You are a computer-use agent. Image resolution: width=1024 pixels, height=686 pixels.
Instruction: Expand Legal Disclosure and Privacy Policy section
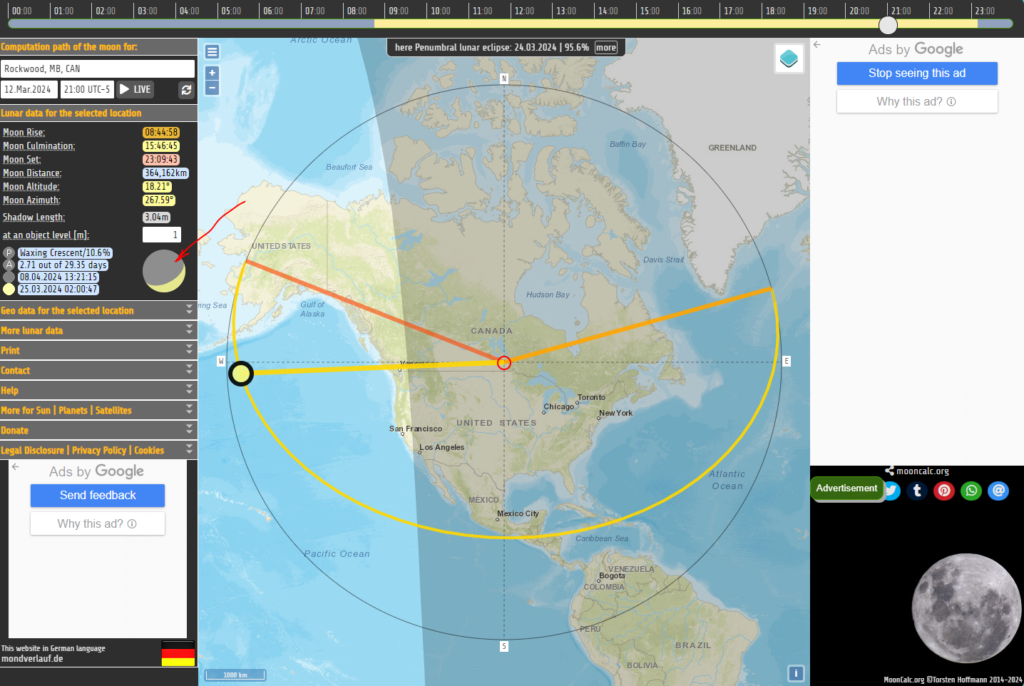[x=99, y=450]
